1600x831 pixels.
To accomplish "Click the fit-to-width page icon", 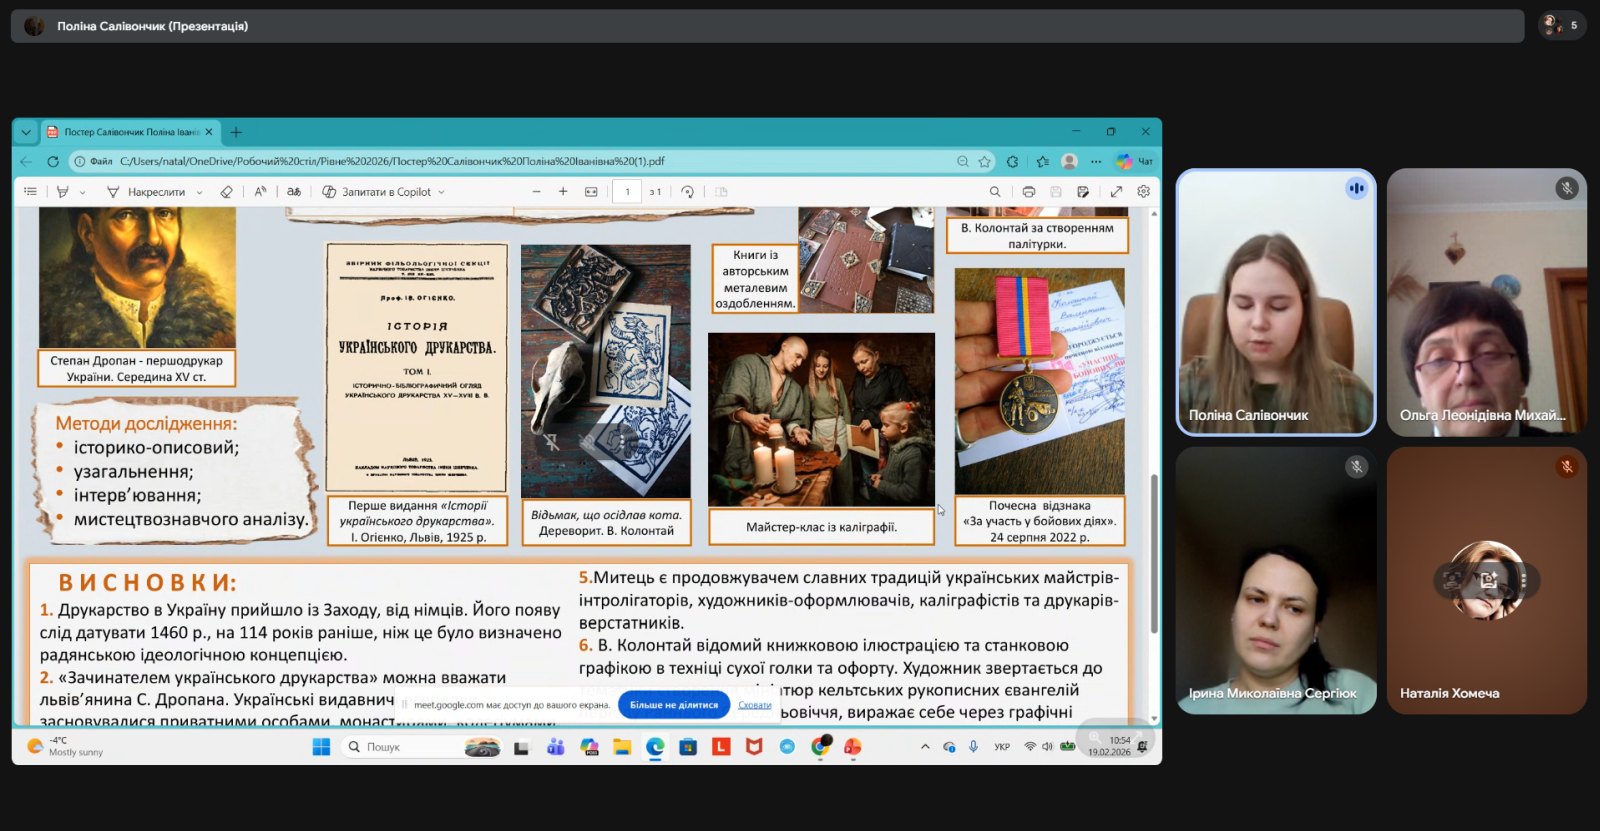I will pos(591,192).
